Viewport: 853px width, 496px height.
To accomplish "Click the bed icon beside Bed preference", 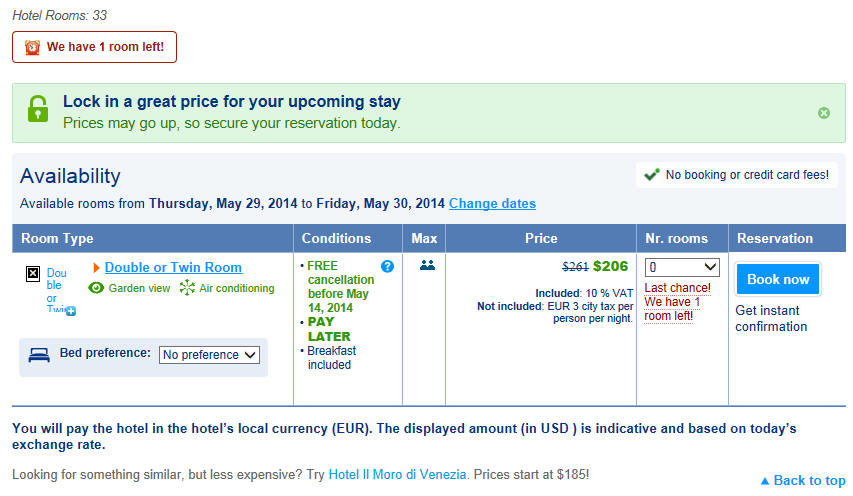I will (39, 355).
